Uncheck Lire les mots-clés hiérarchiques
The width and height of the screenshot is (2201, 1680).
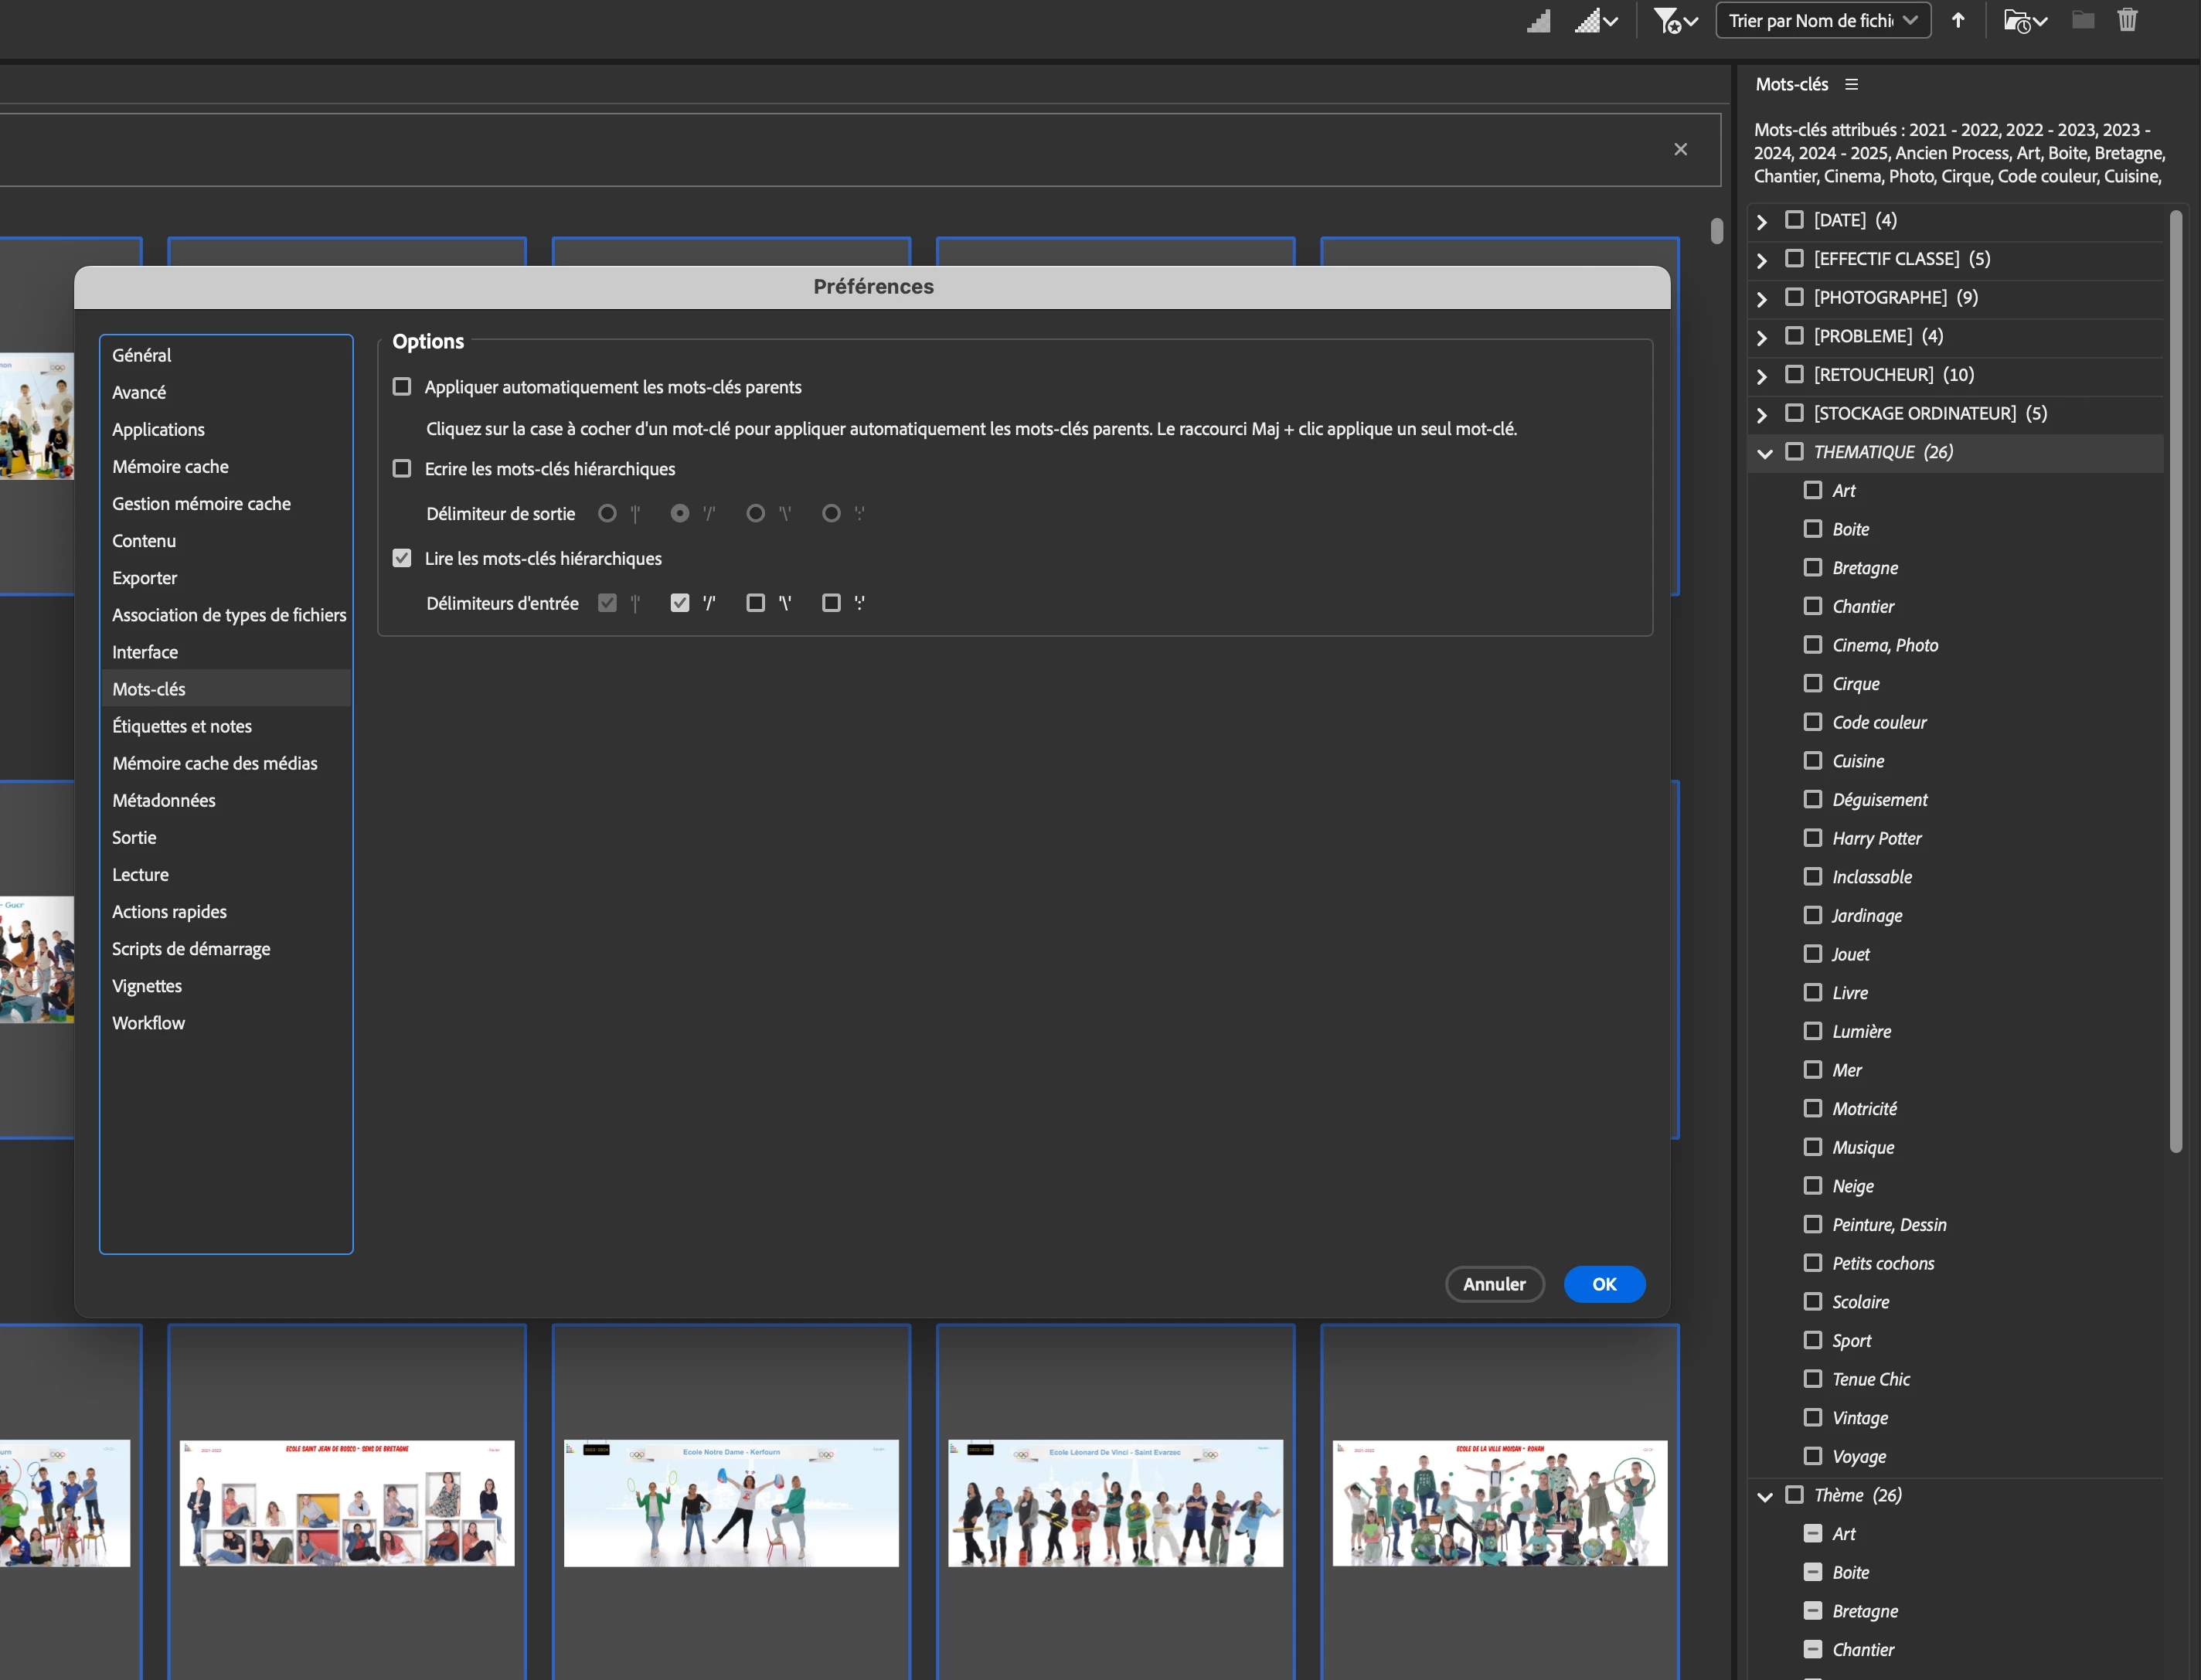pyautogui.click(x=402, y=558)
